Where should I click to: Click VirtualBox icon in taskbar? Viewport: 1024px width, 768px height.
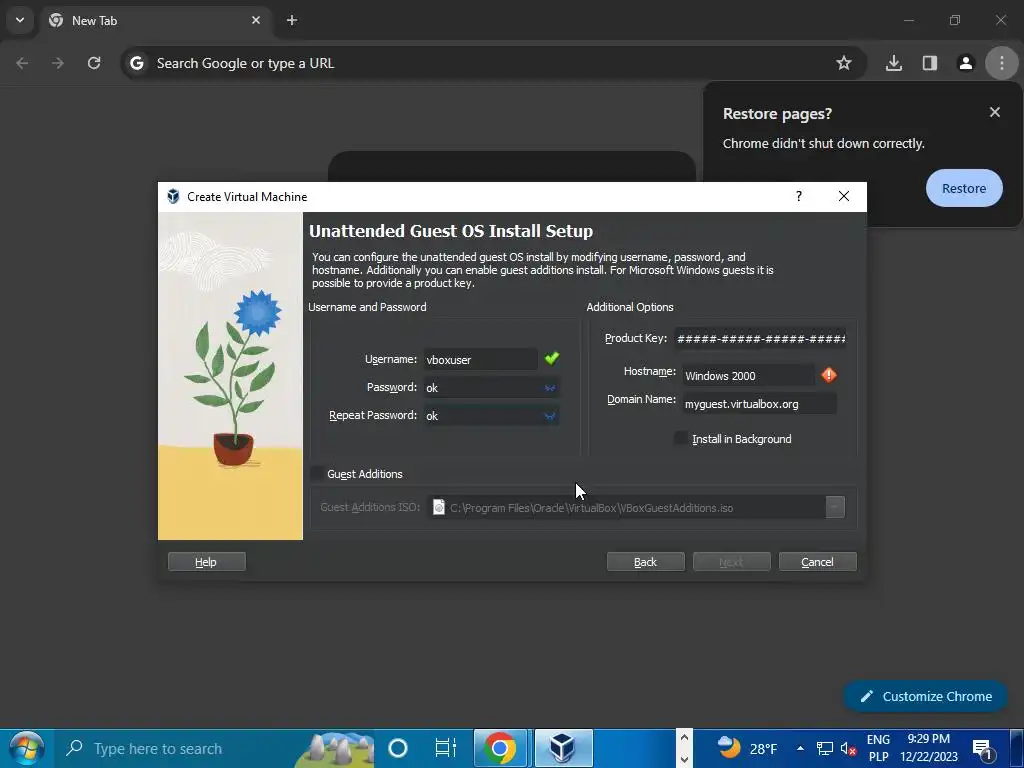coord(564,748)
